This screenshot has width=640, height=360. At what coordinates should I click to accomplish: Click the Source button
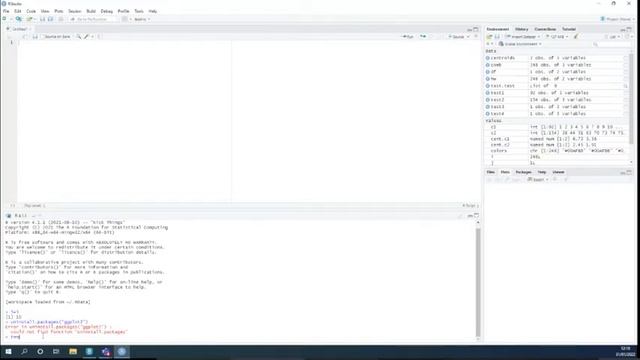tap(456, 37)
